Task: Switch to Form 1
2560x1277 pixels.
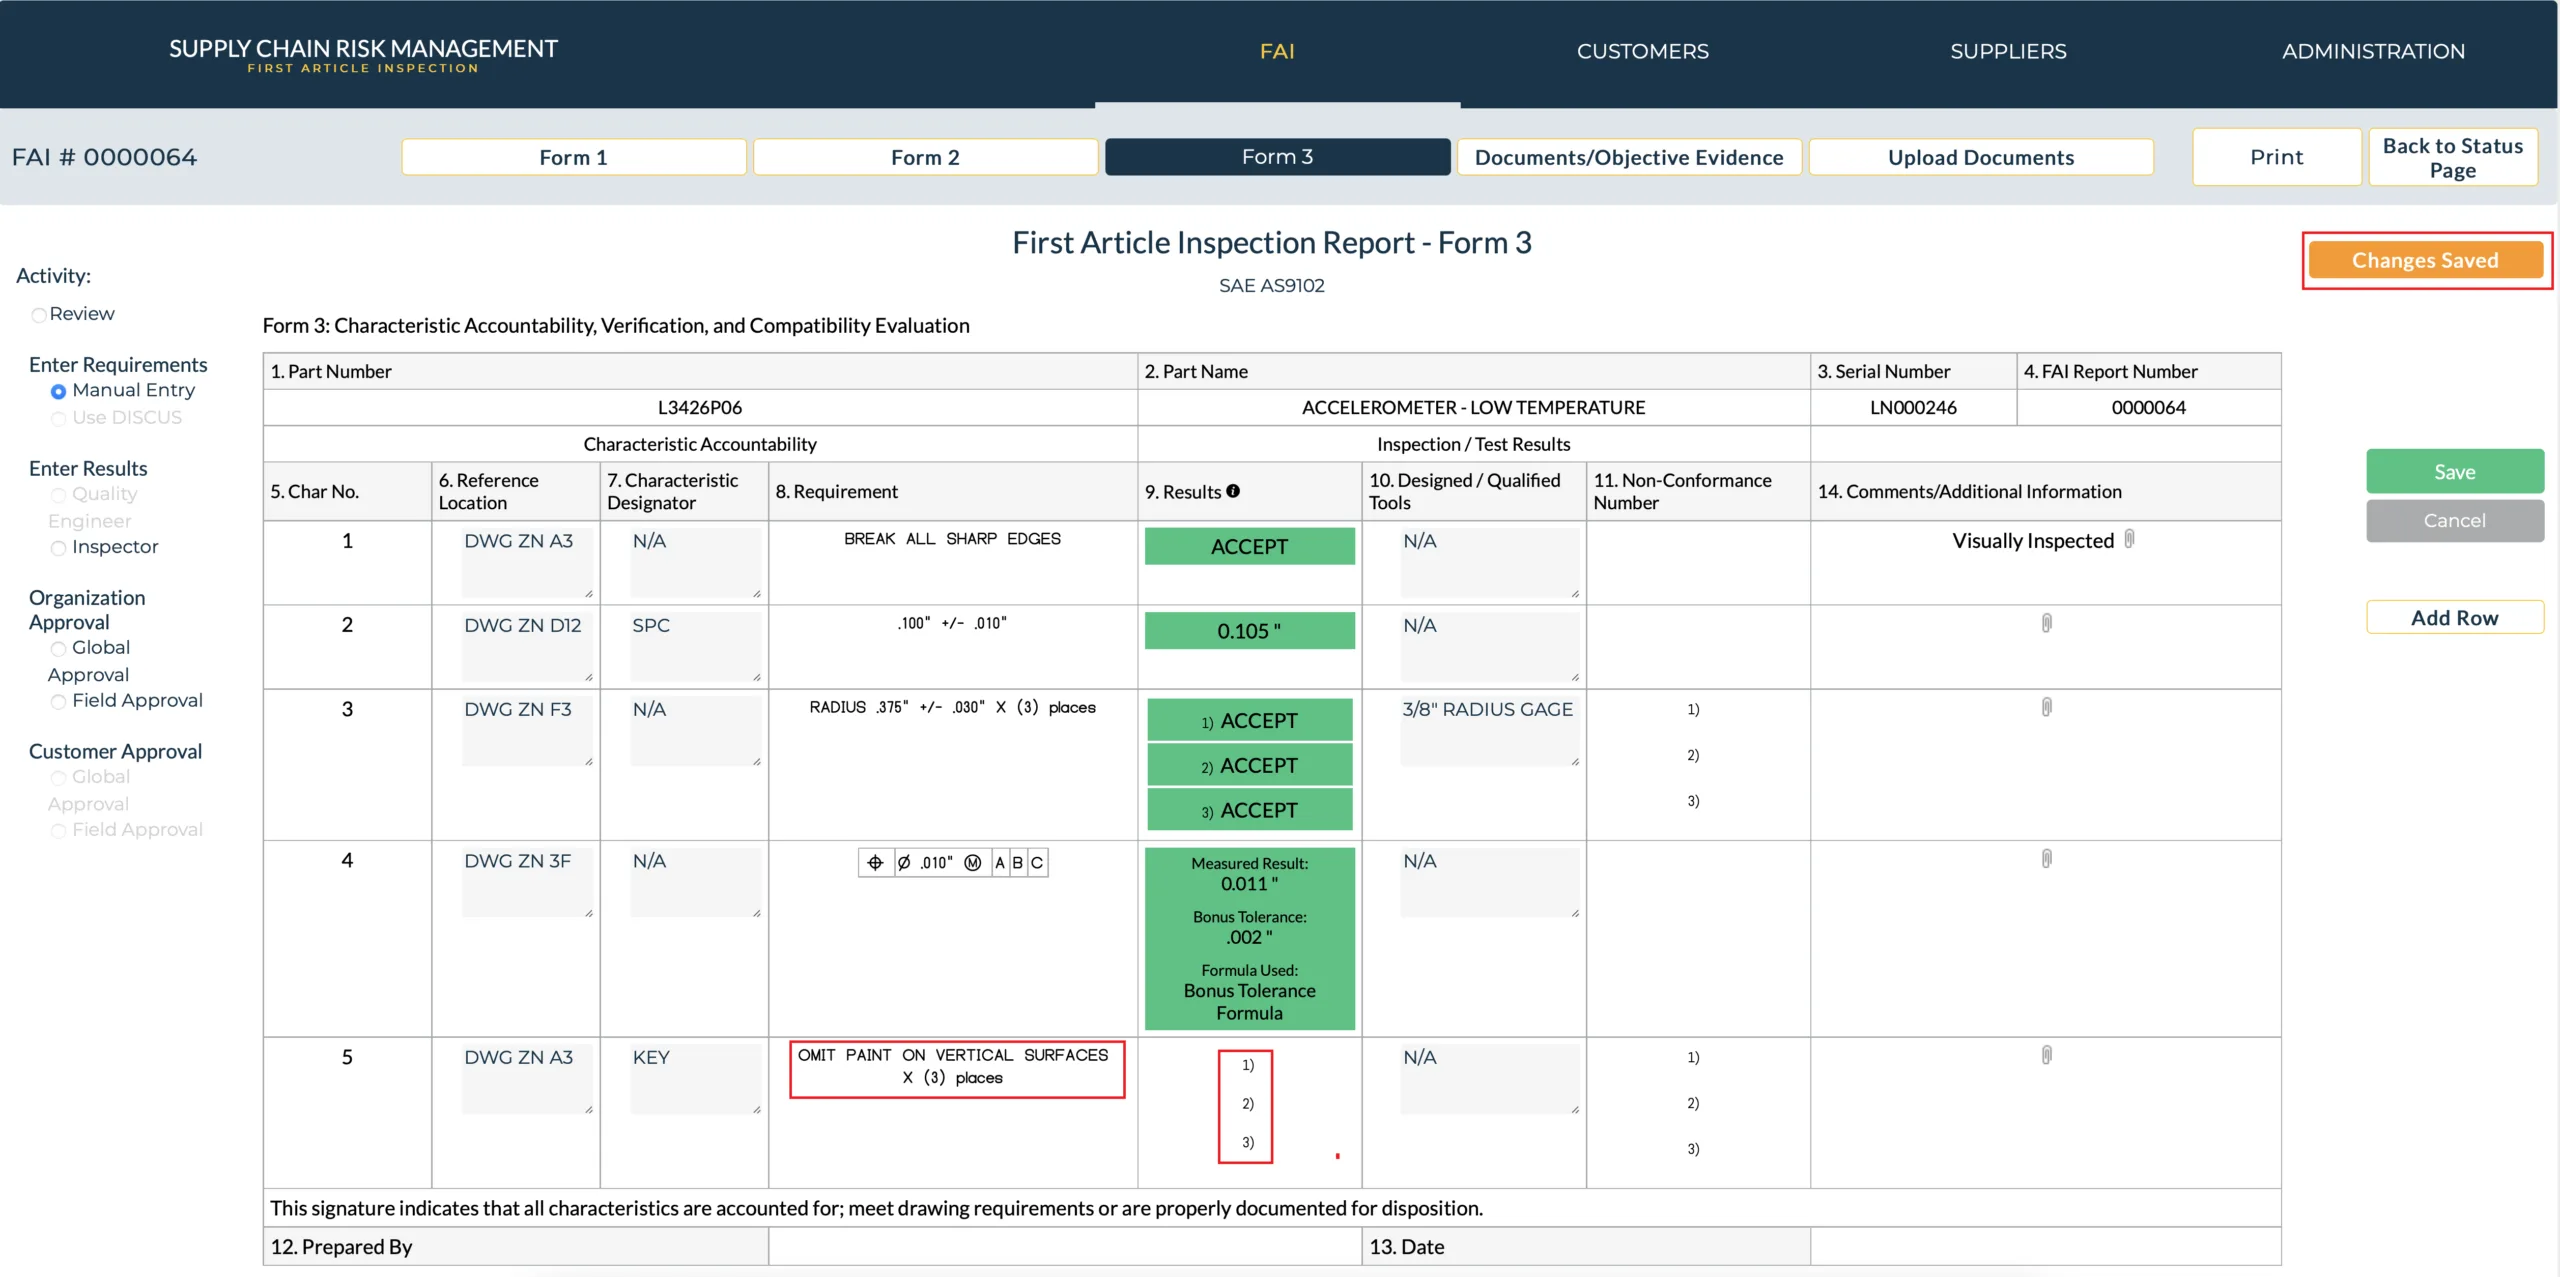Action: [573, 157]
